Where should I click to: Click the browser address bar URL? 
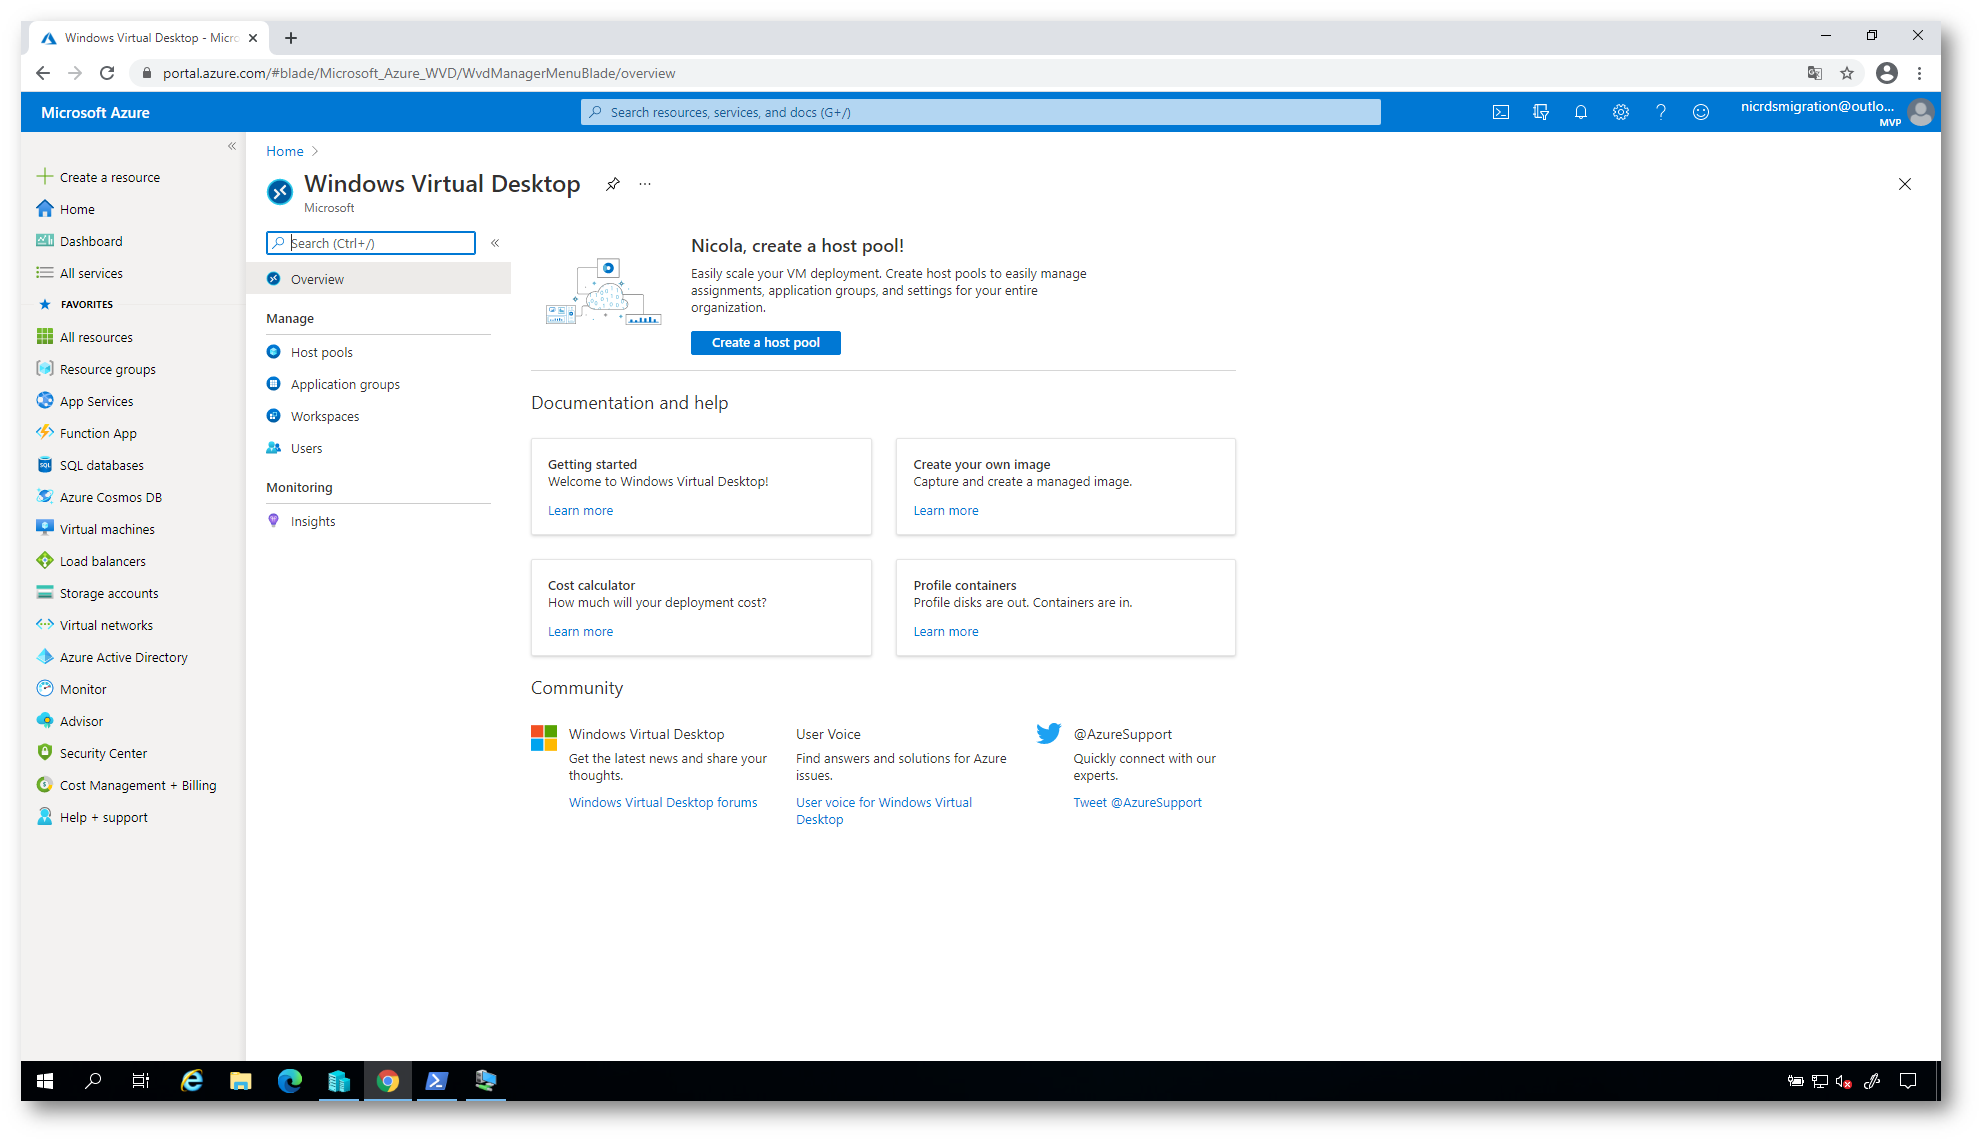(x=419, y=73)
